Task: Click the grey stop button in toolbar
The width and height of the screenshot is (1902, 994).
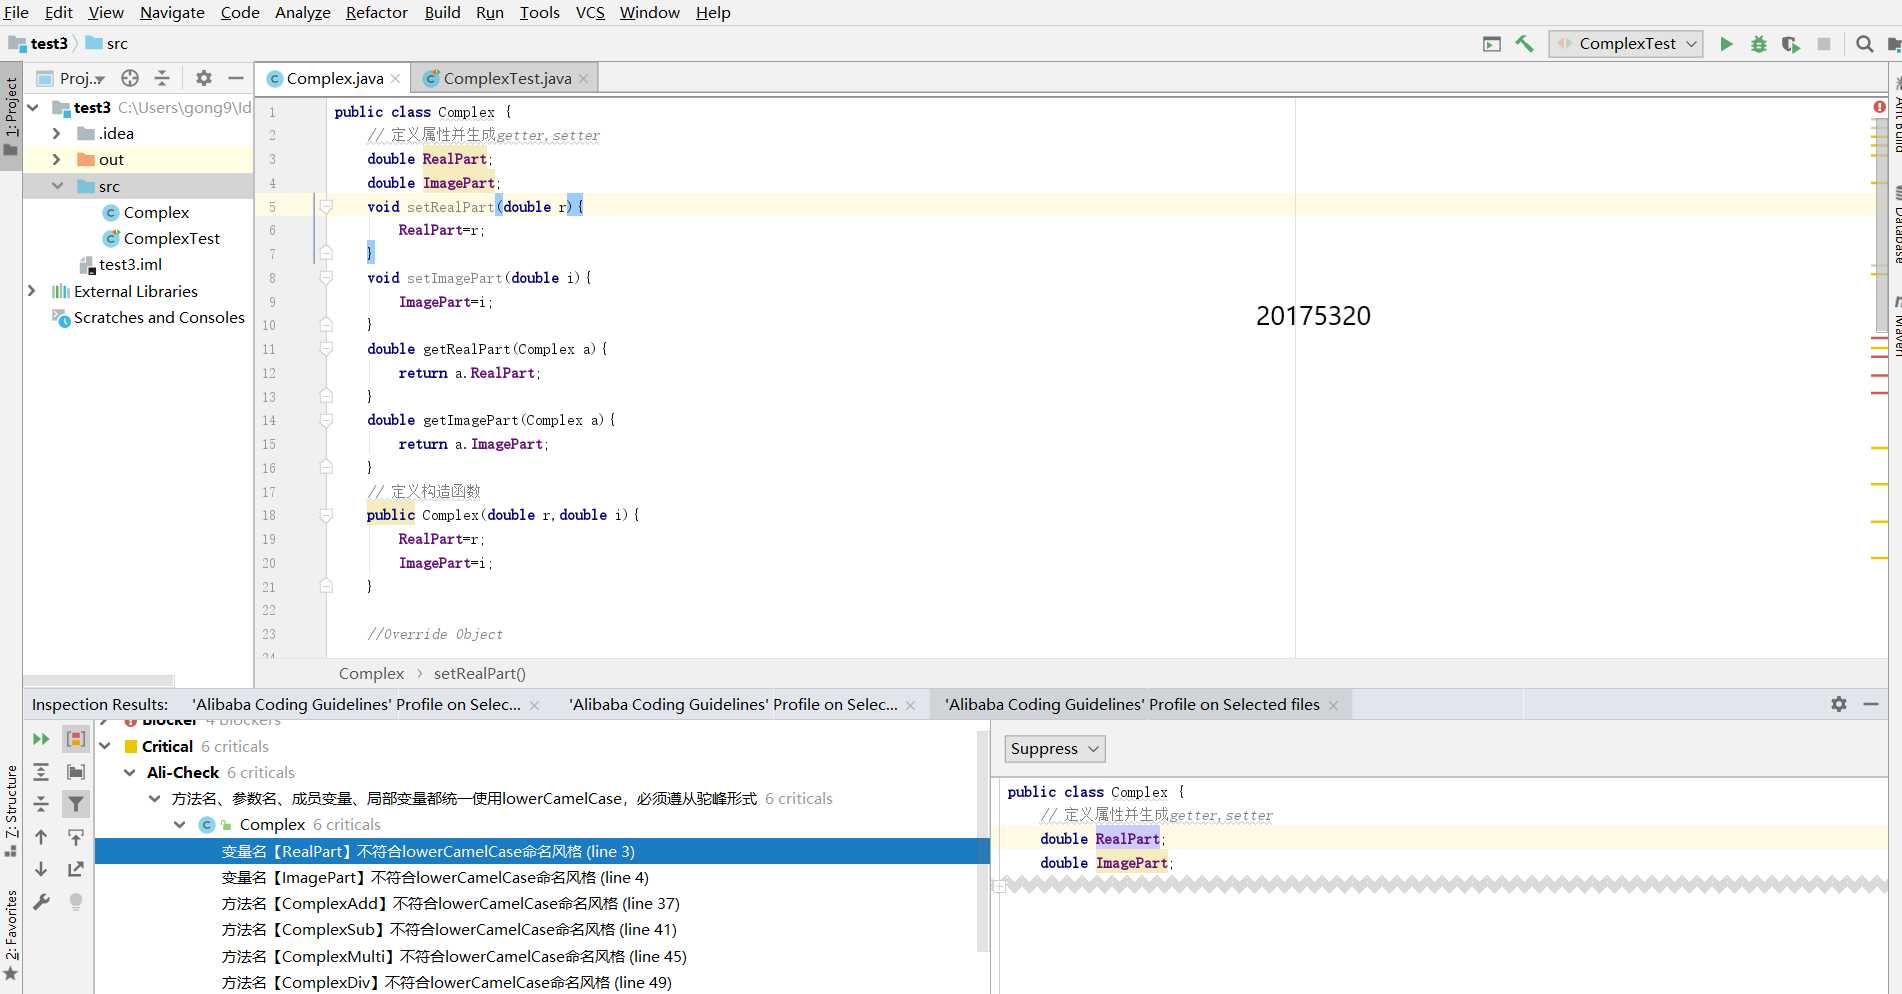Action: click(x=1824, y=44)
